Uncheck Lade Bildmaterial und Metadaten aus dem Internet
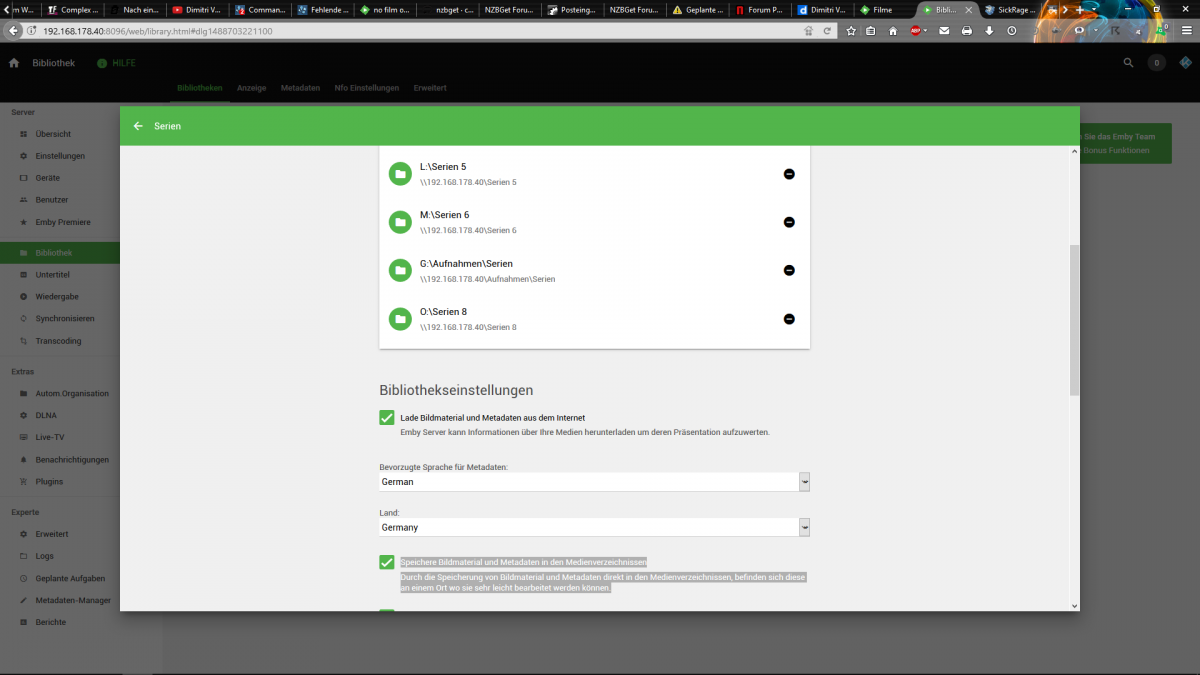This screenshot has width=1200, height=675. point(387,417)
